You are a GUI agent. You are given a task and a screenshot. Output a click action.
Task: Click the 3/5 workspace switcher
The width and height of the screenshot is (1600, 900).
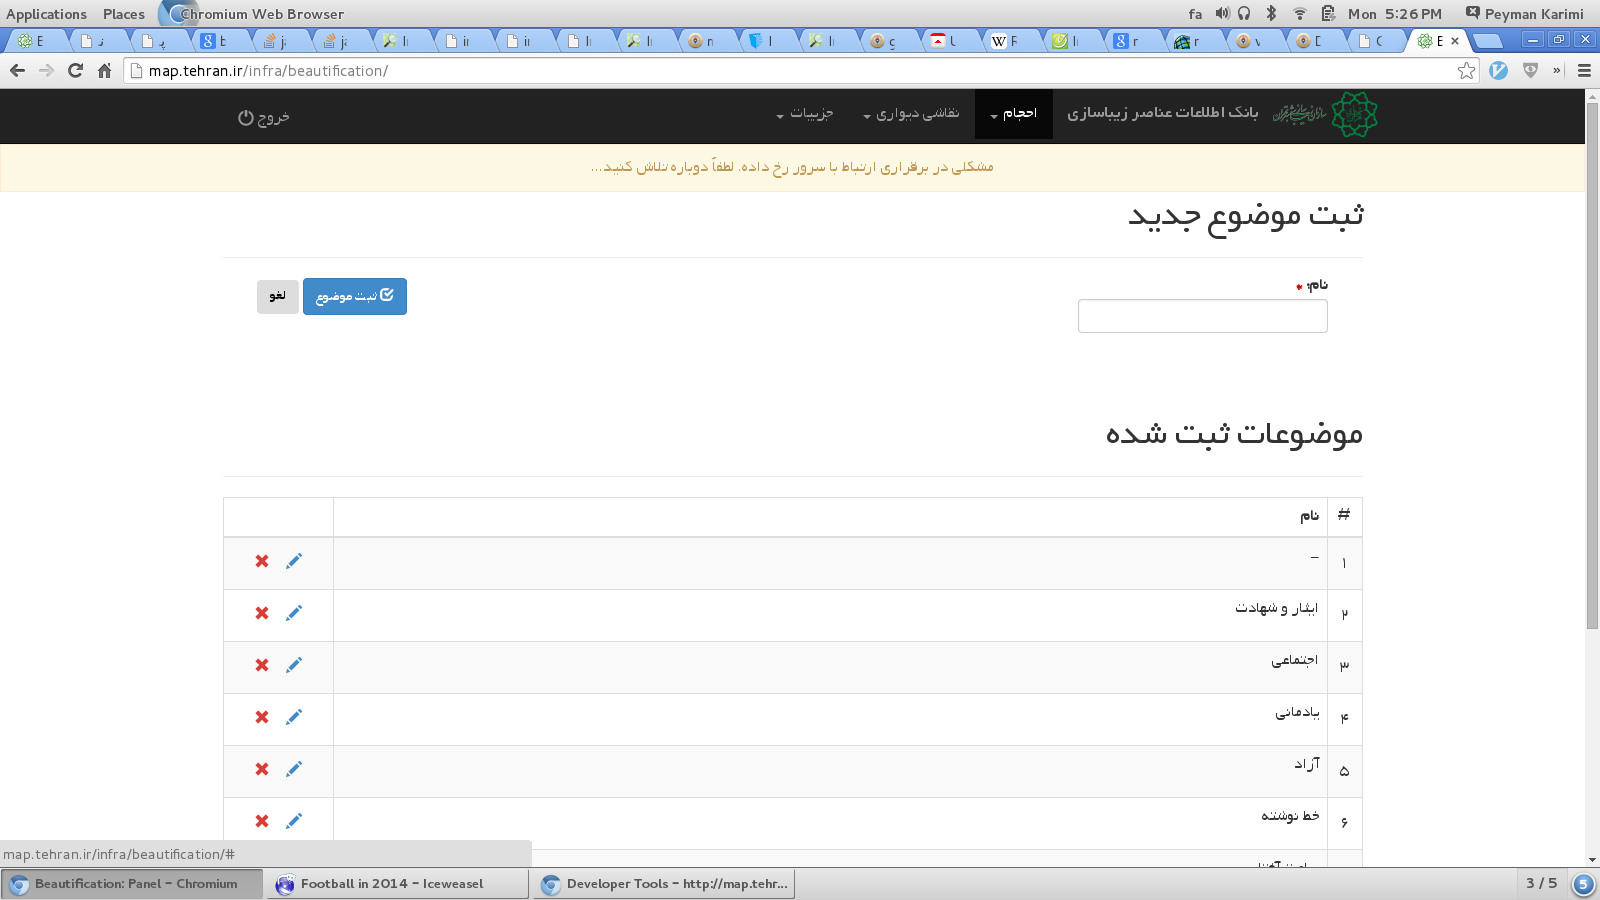click(x=1541, y=883)
